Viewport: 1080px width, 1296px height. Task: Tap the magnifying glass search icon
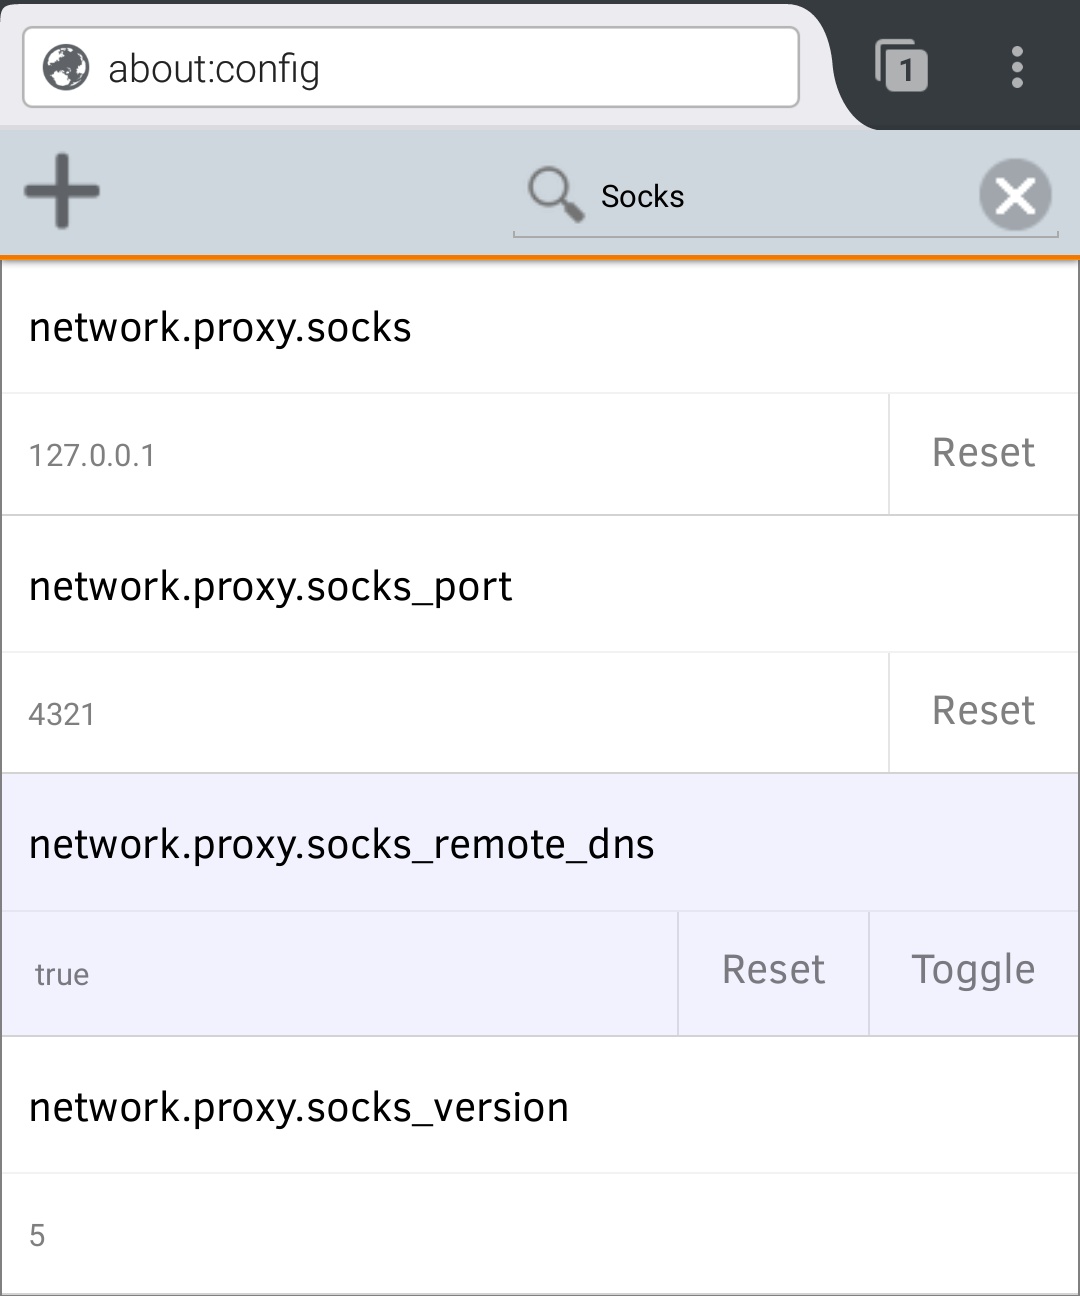click(x=555, y=194)
